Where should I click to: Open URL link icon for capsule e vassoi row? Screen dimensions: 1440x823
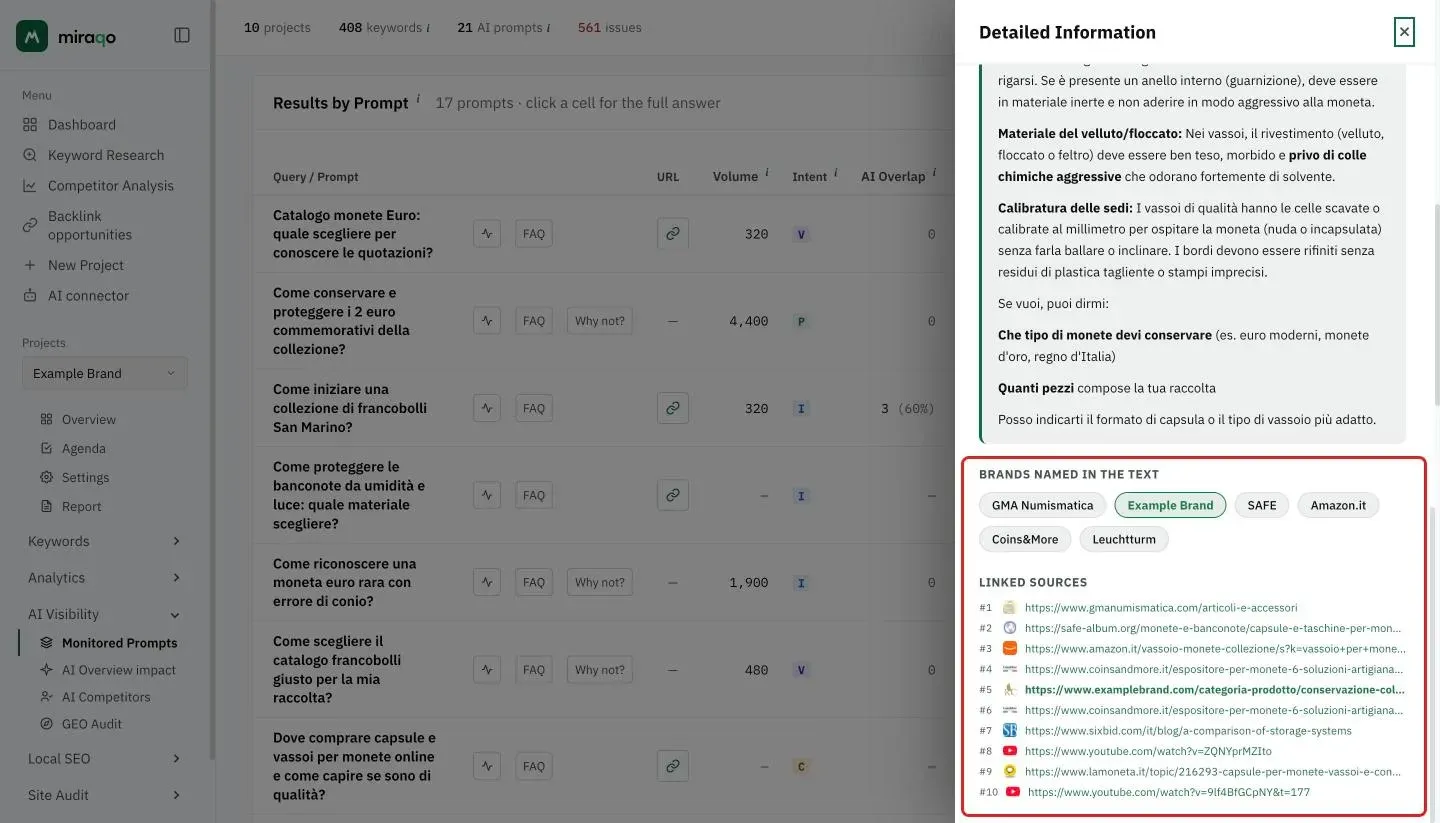[673, 767]
